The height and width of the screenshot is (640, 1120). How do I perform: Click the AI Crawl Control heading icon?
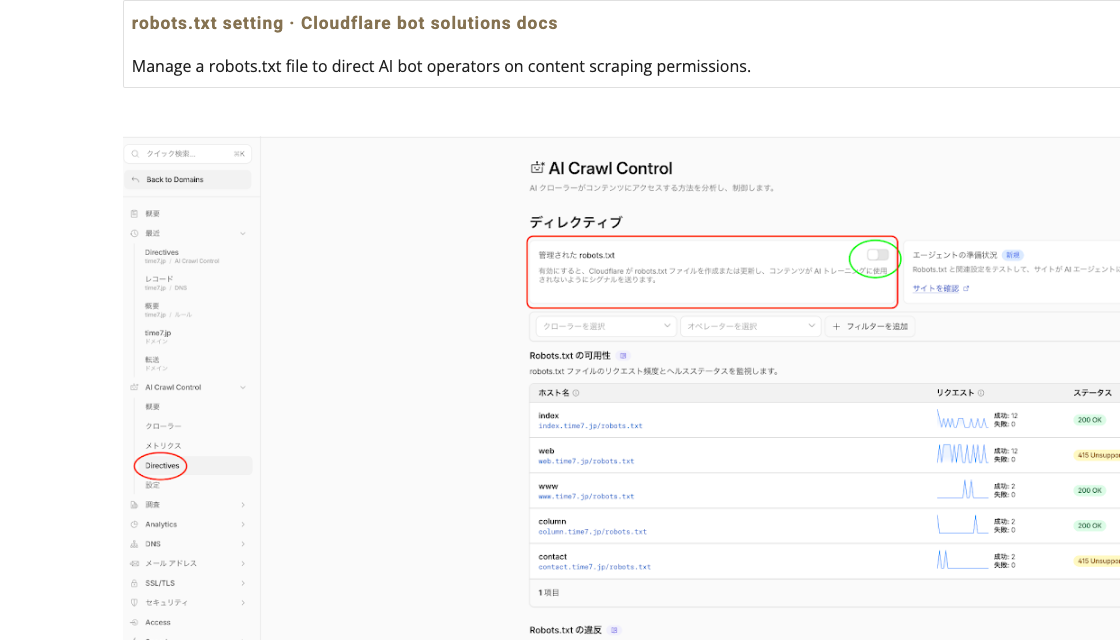point(537,168)
